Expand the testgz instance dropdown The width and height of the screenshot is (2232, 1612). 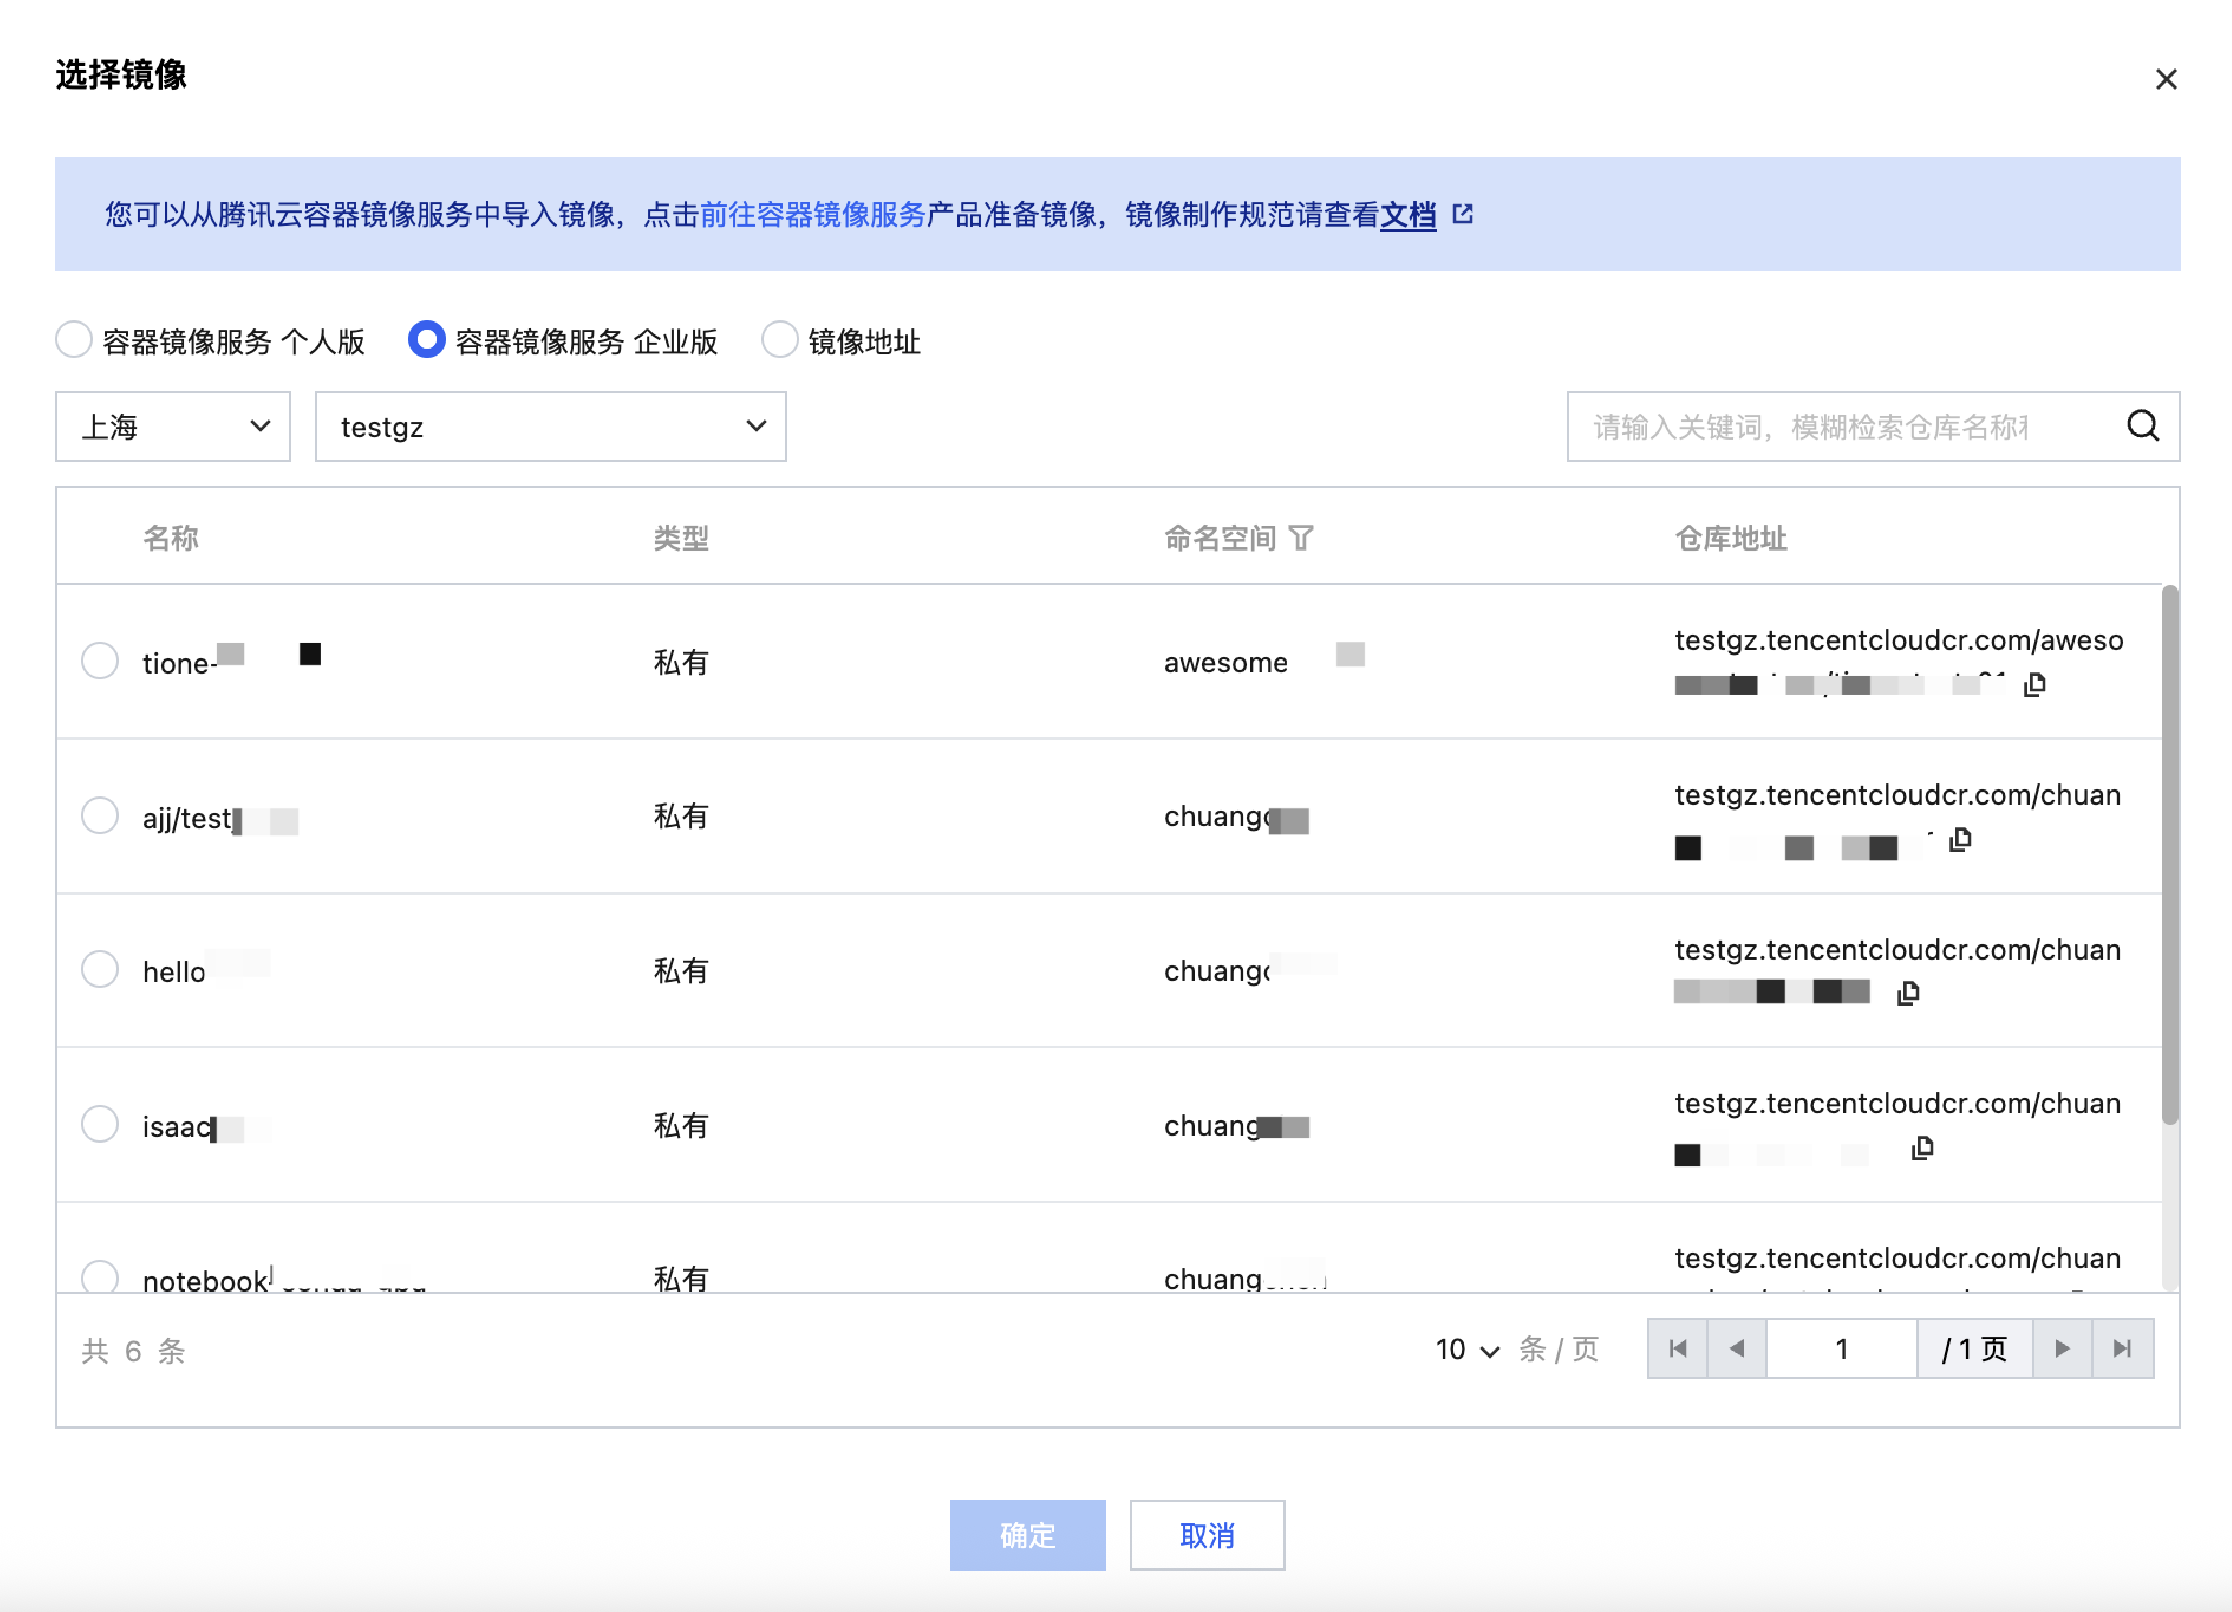click(550, 427)
